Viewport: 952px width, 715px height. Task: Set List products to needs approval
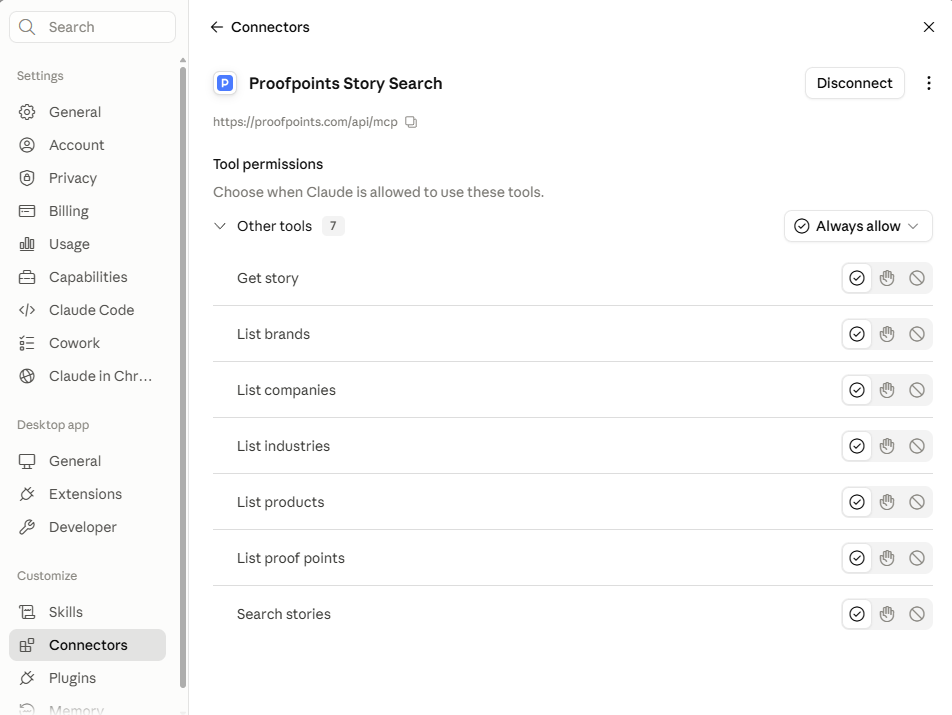tap(887, 502)
